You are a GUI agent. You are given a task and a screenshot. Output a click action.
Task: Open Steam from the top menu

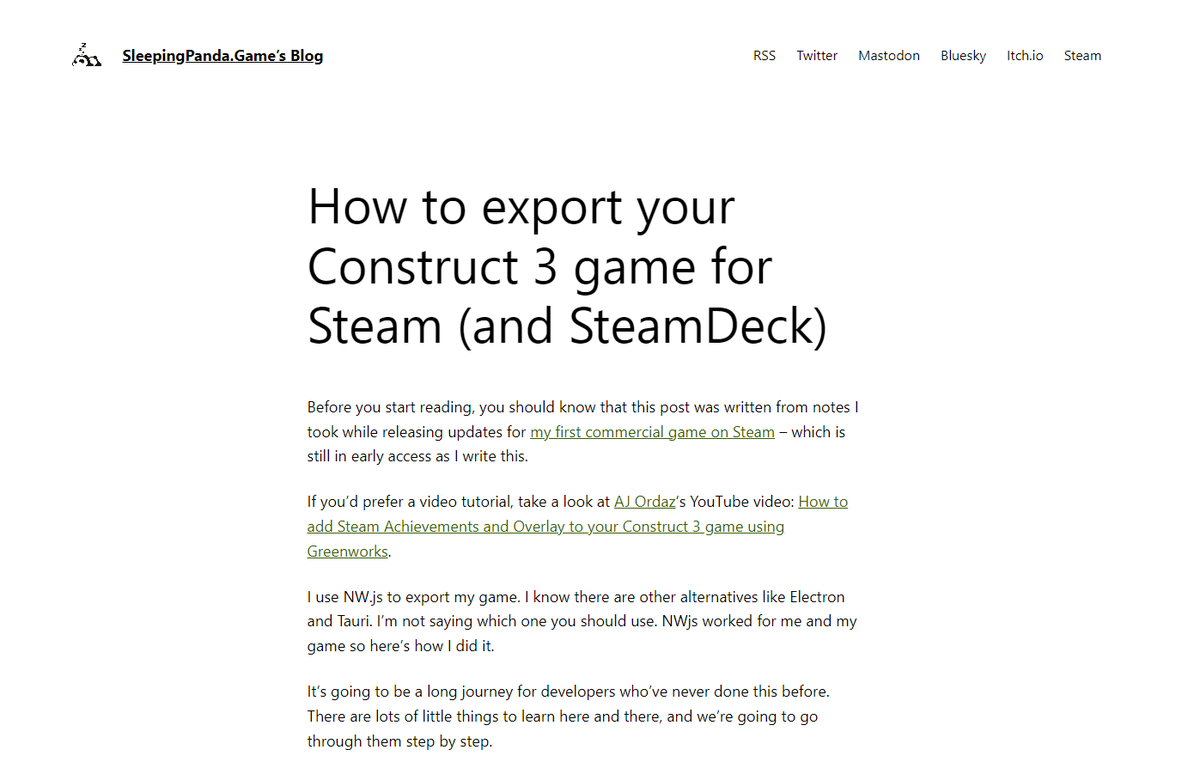(1082, 56)
